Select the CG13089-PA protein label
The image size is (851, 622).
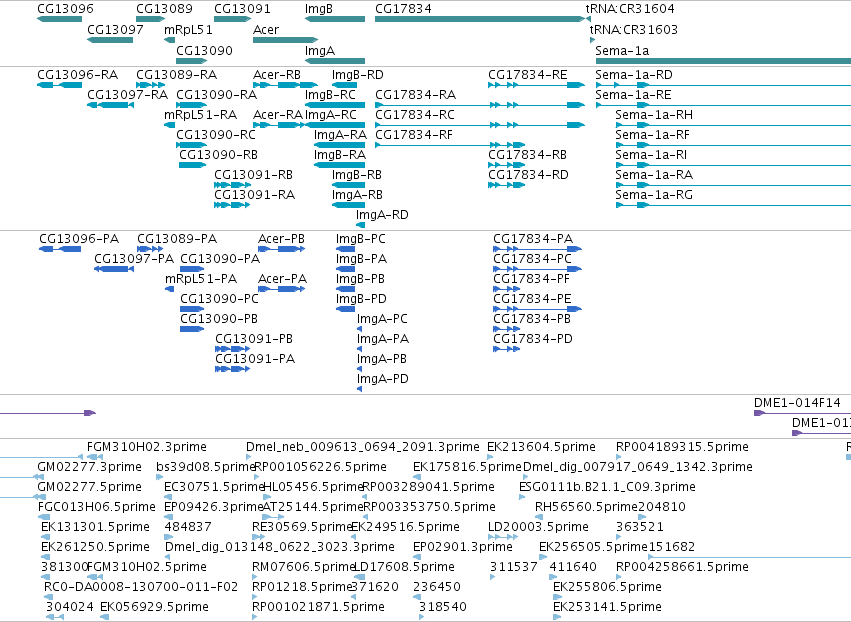point(177,239)
